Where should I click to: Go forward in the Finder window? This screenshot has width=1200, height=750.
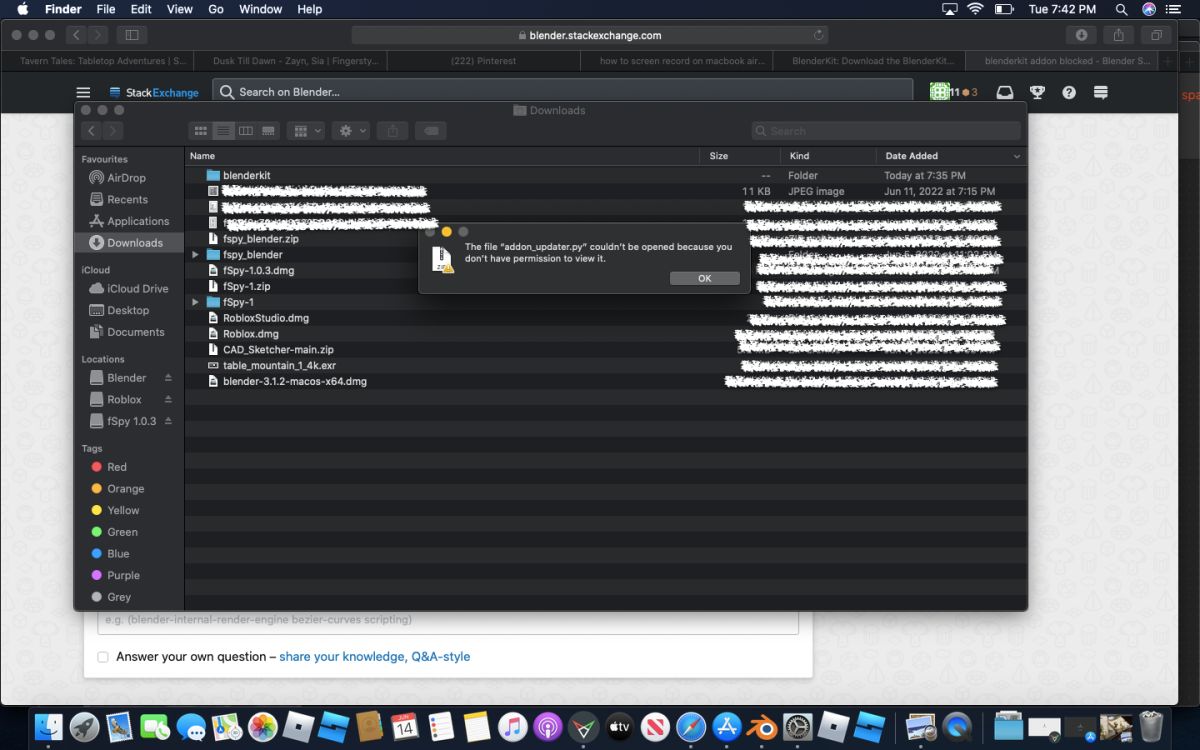coord(113,131)
